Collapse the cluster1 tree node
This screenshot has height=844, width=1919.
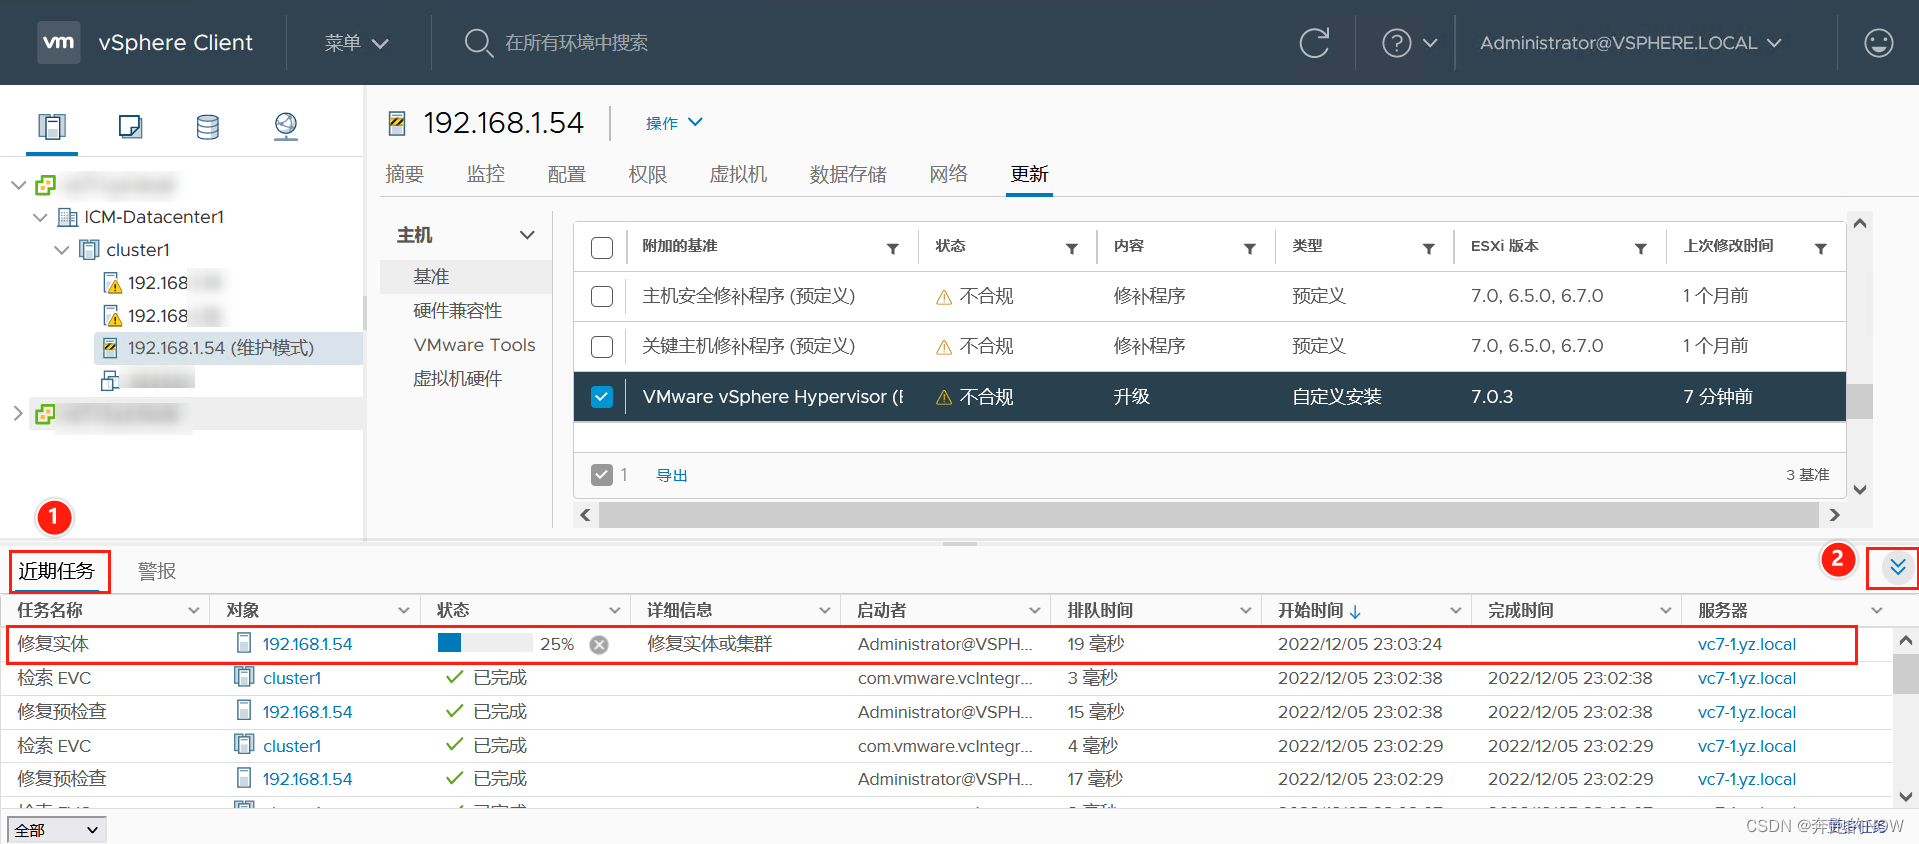tap(62, 249)
